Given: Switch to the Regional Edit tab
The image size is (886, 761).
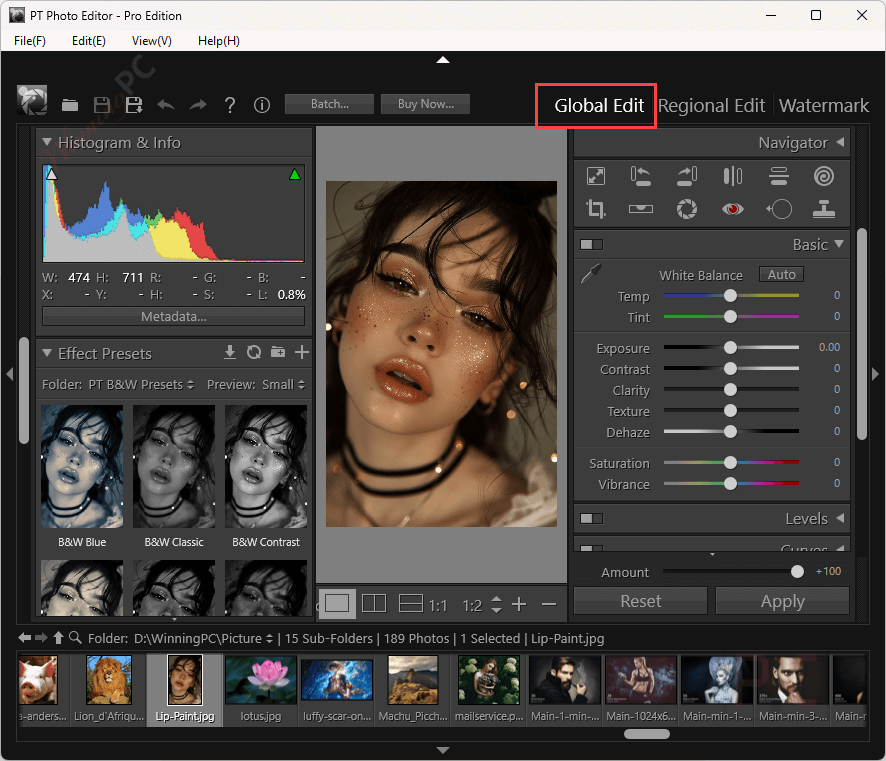Looking at the screenshot, I should (x=711, y=106).
